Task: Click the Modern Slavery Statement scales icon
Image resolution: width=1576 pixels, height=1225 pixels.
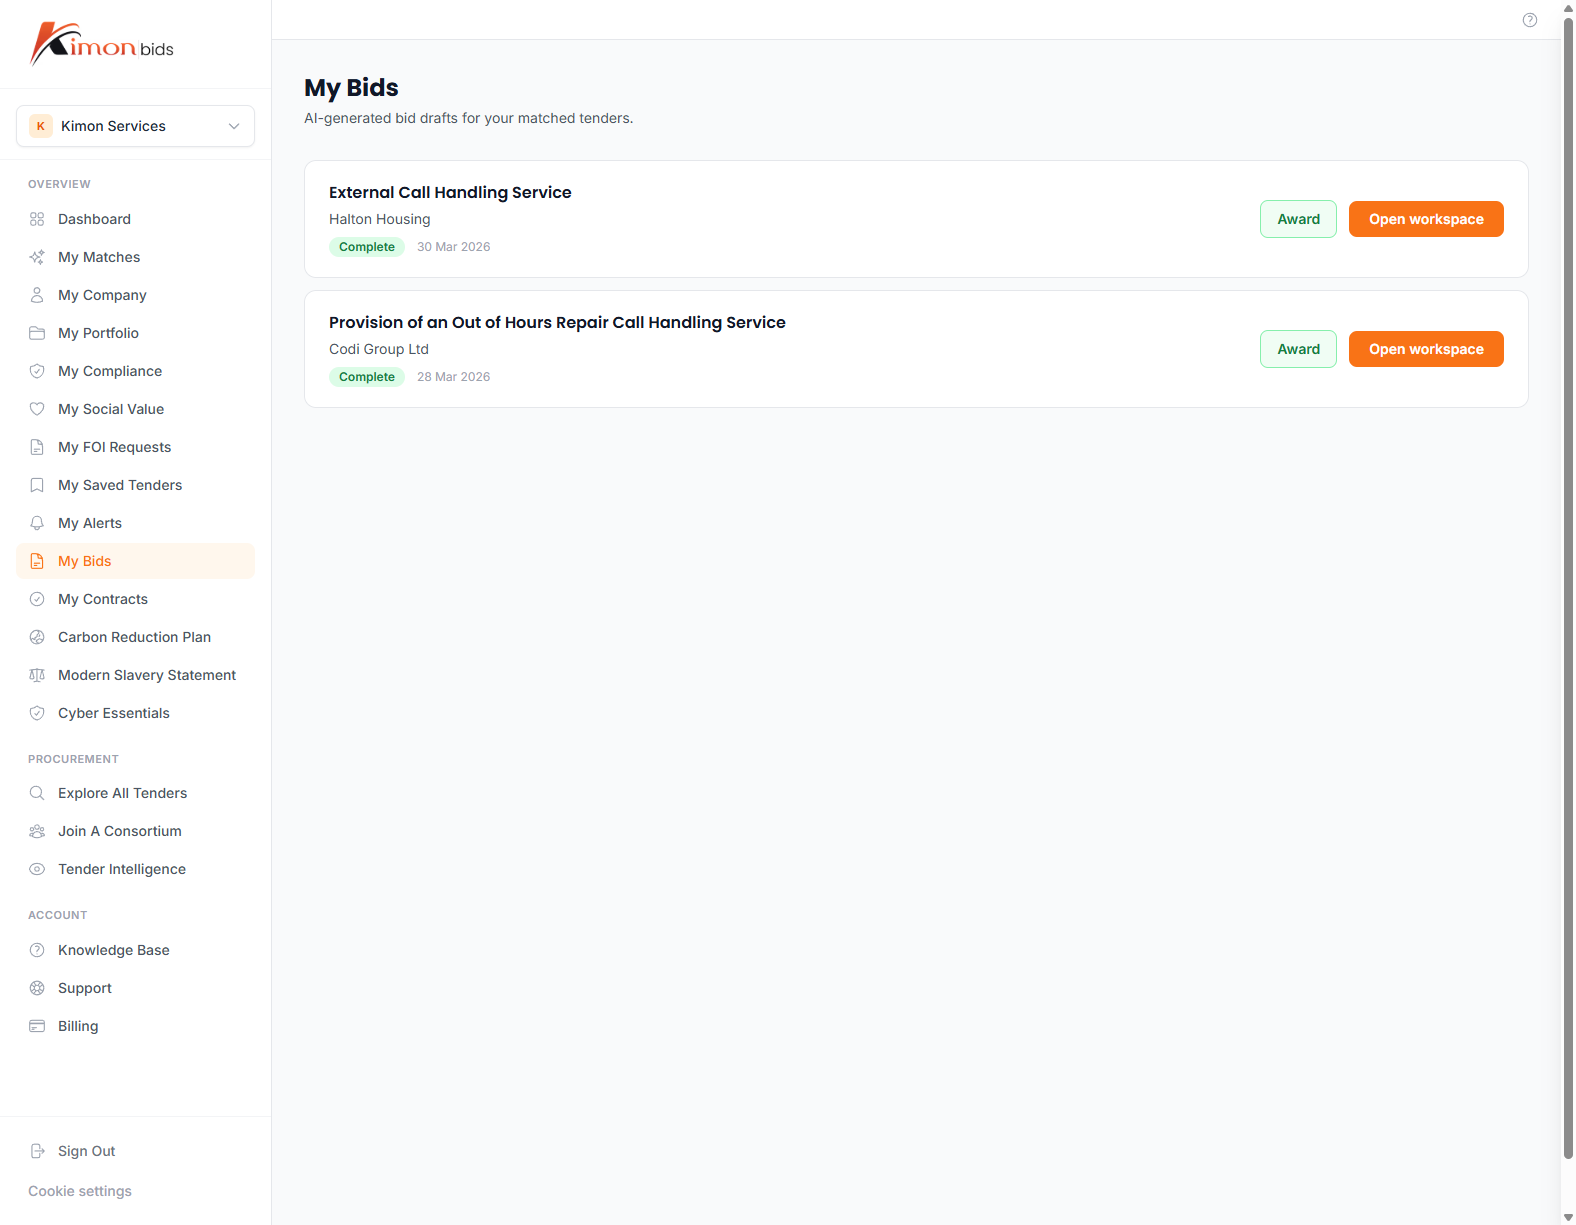Action: (37, 675)
